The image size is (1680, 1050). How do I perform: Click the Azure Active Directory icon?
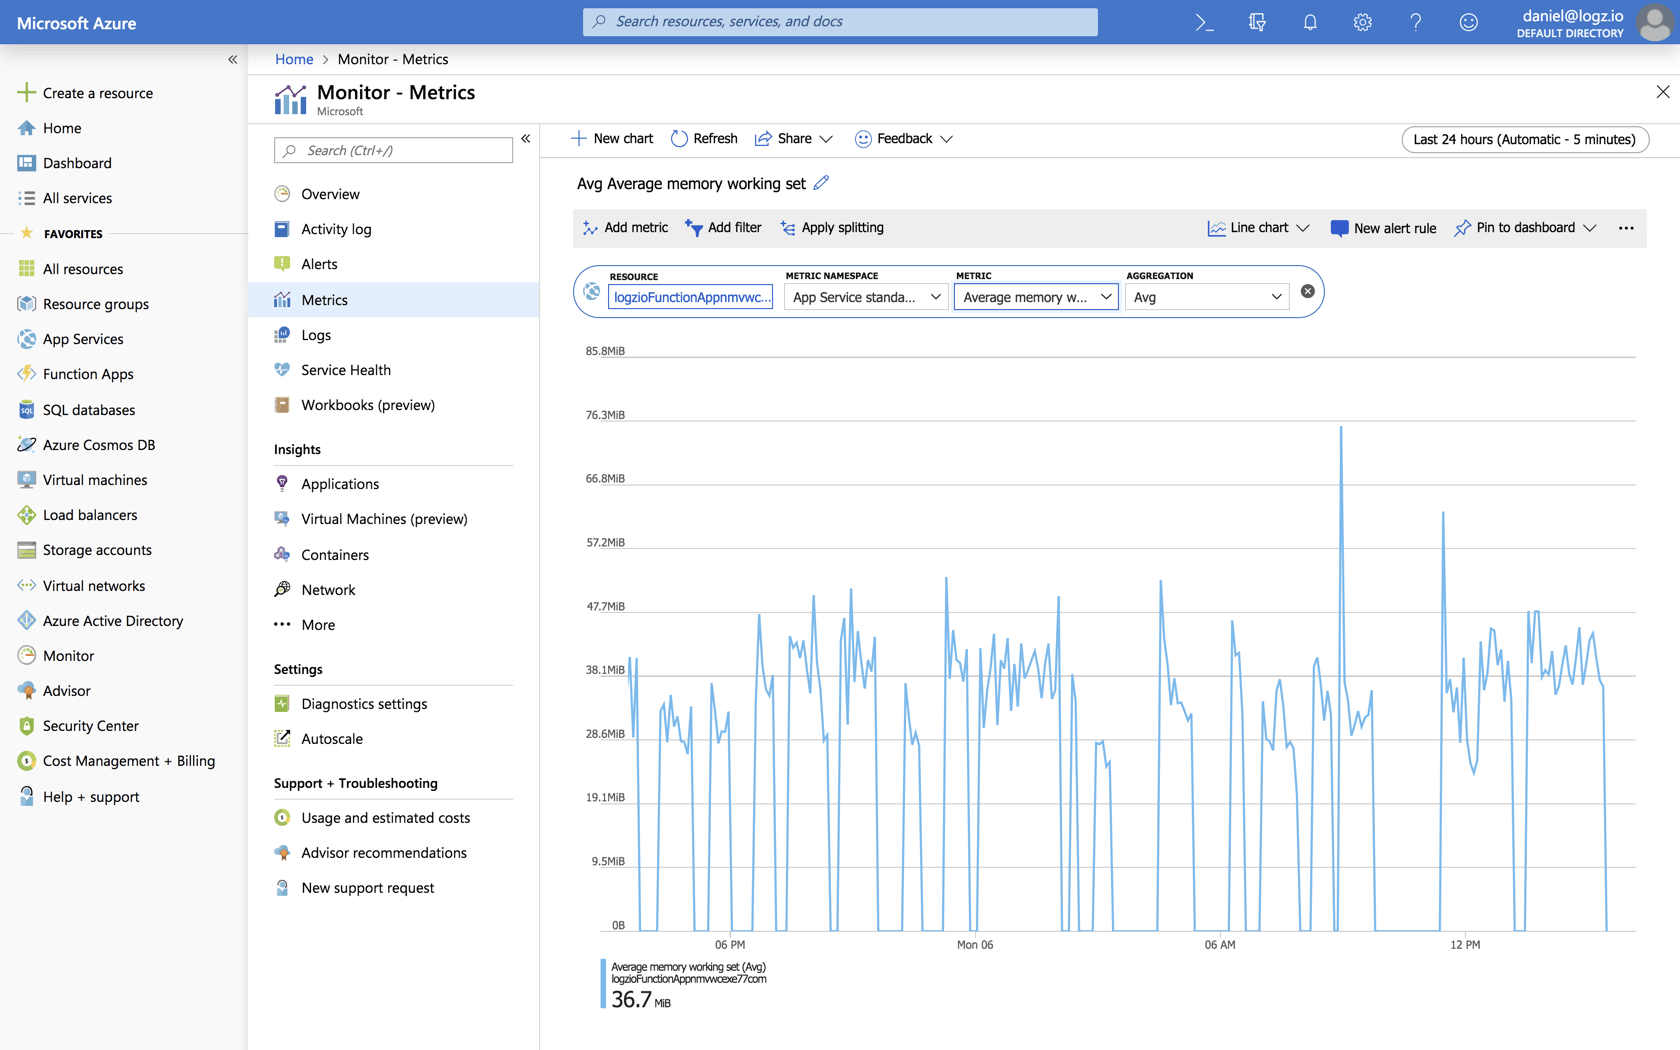(27, 621)
